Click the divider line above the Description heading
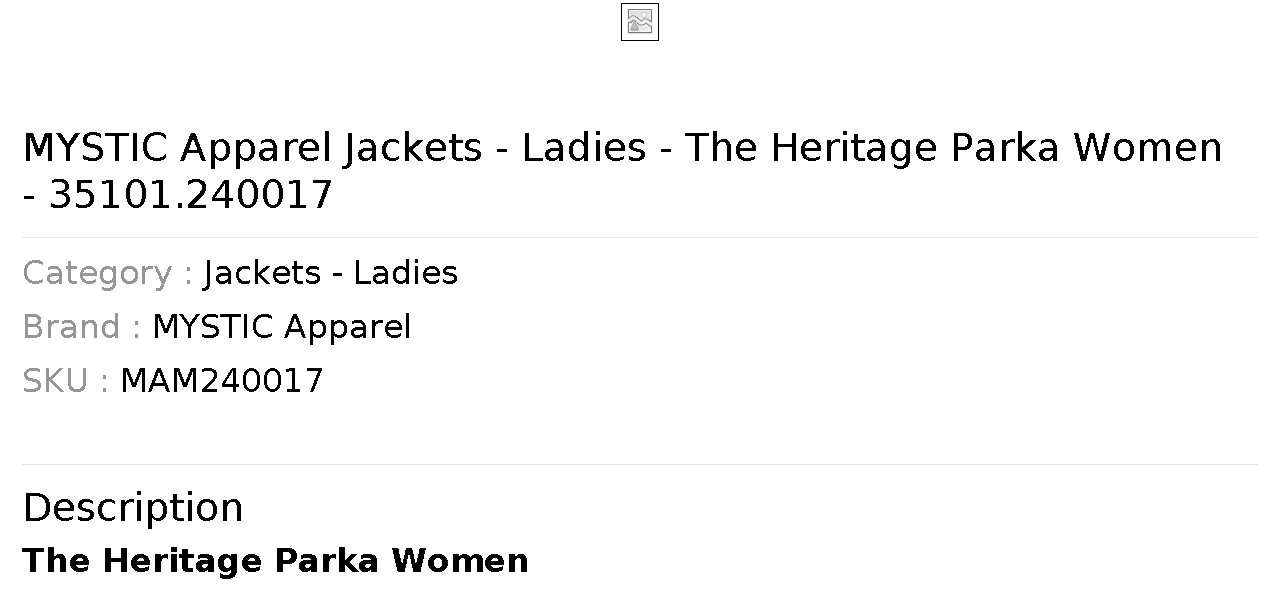The width and height of the screenshot is (1280, 608). [640, 464]
